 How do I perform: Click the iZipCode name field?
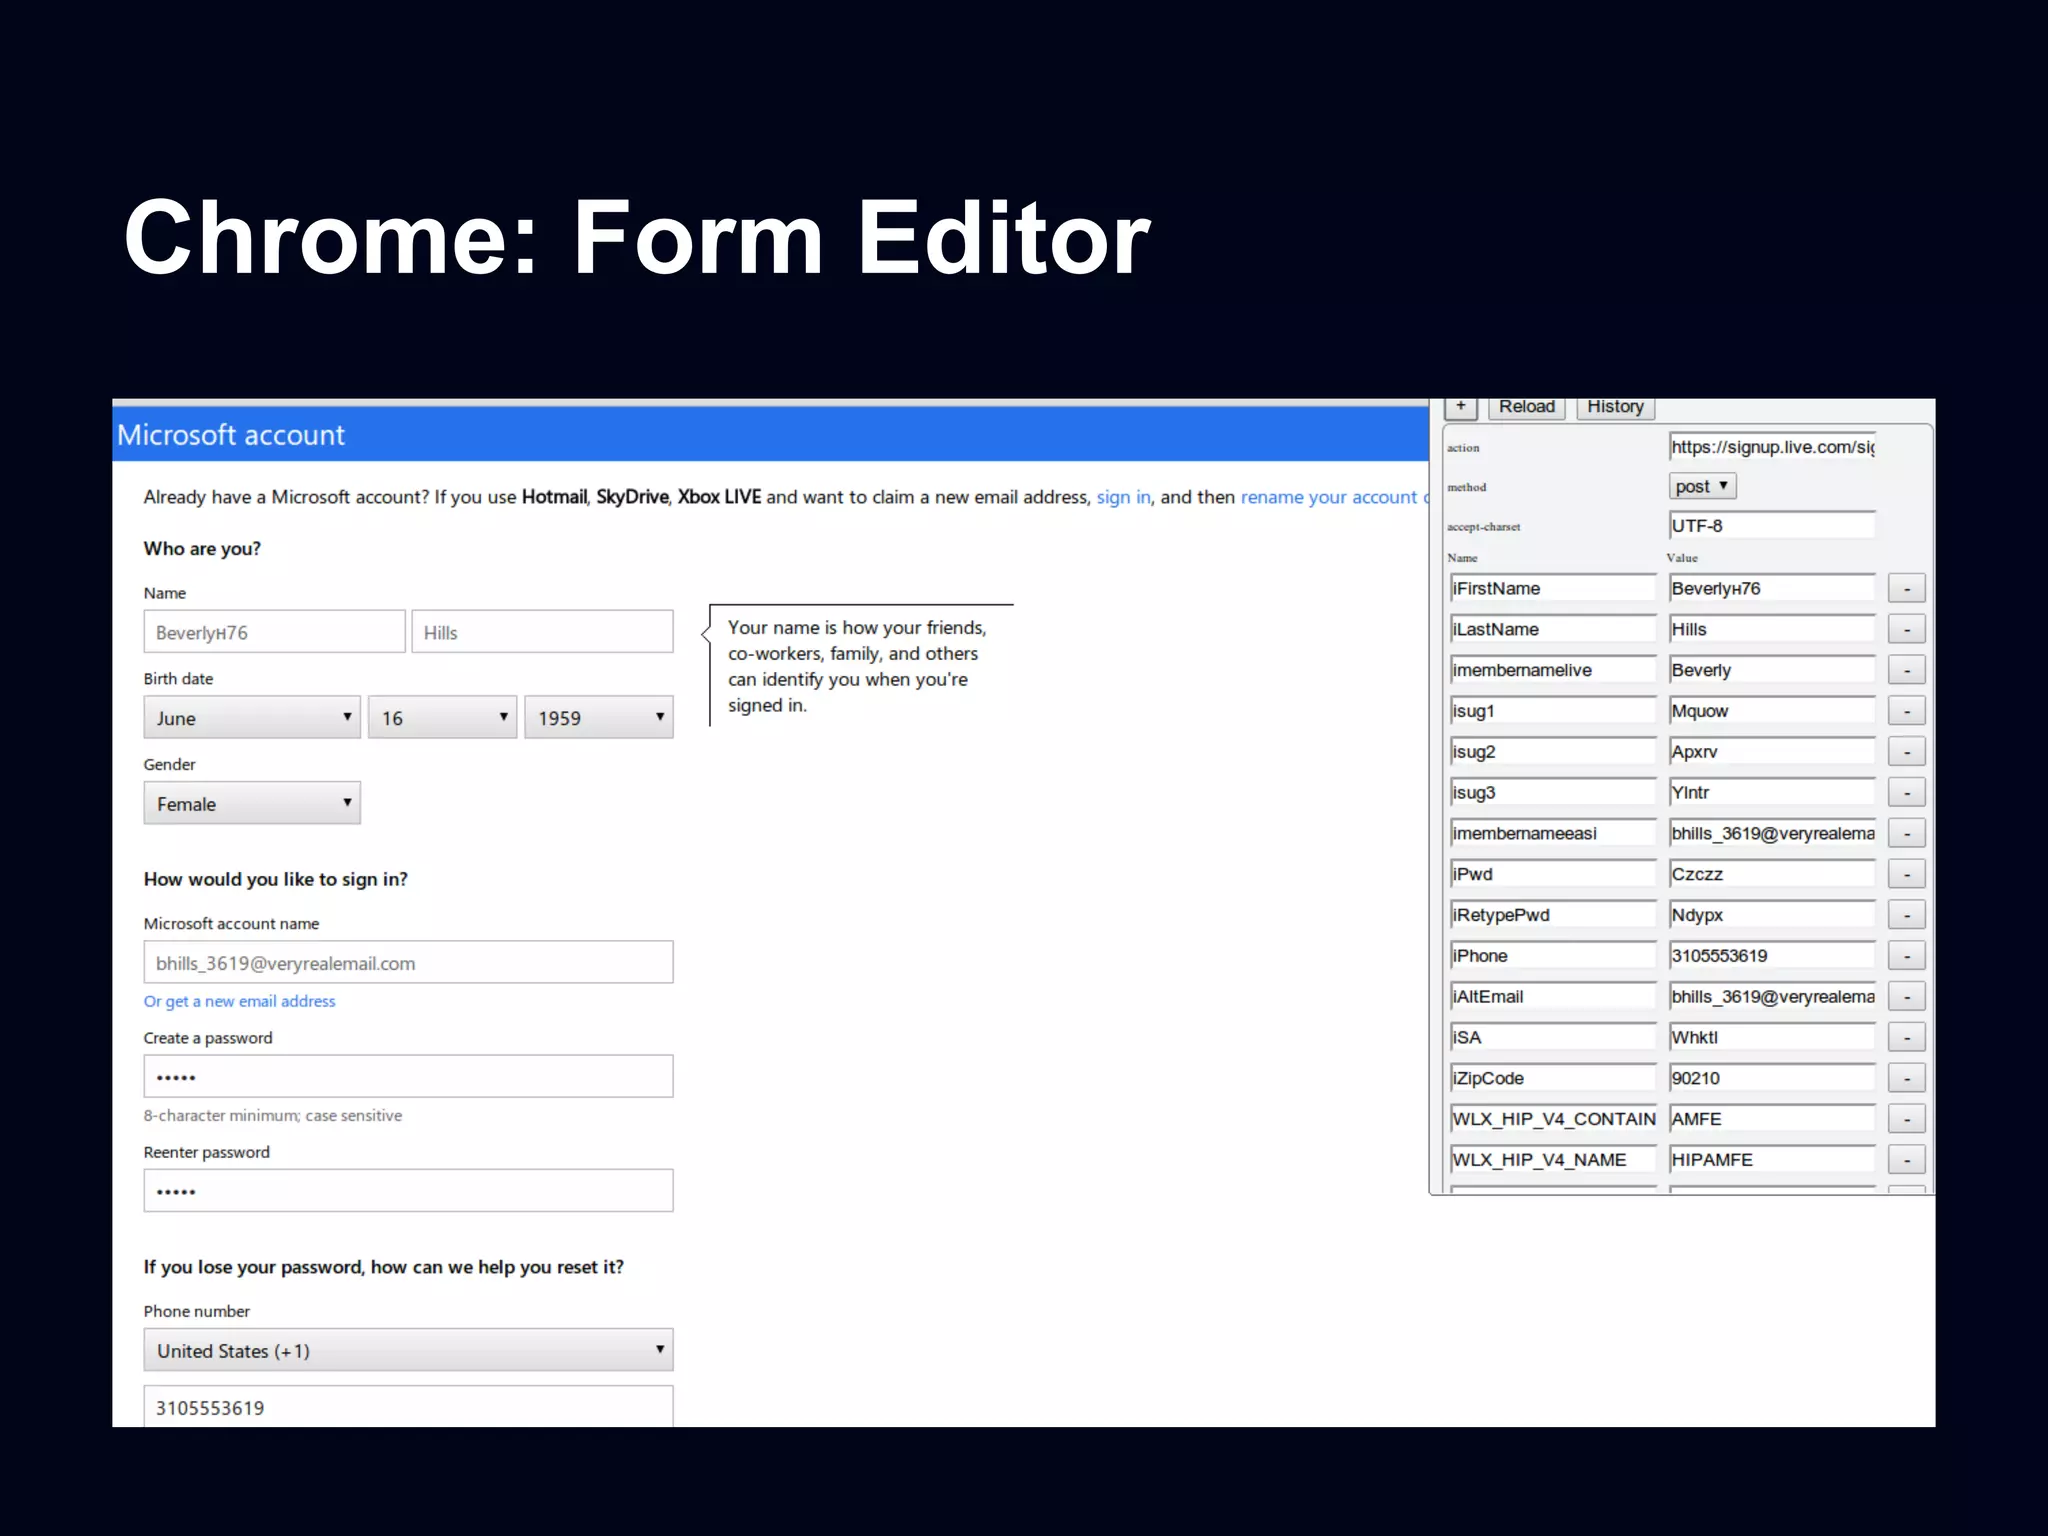pyautogui.click(x=1553, y=1078)
